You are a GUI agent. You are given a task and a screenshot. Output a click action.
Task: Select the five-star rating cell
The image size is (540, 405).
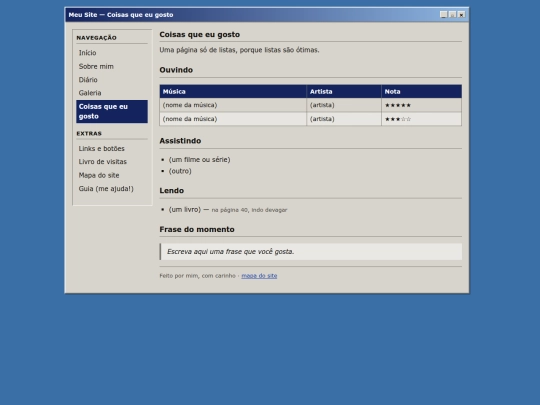coord(422,105)
